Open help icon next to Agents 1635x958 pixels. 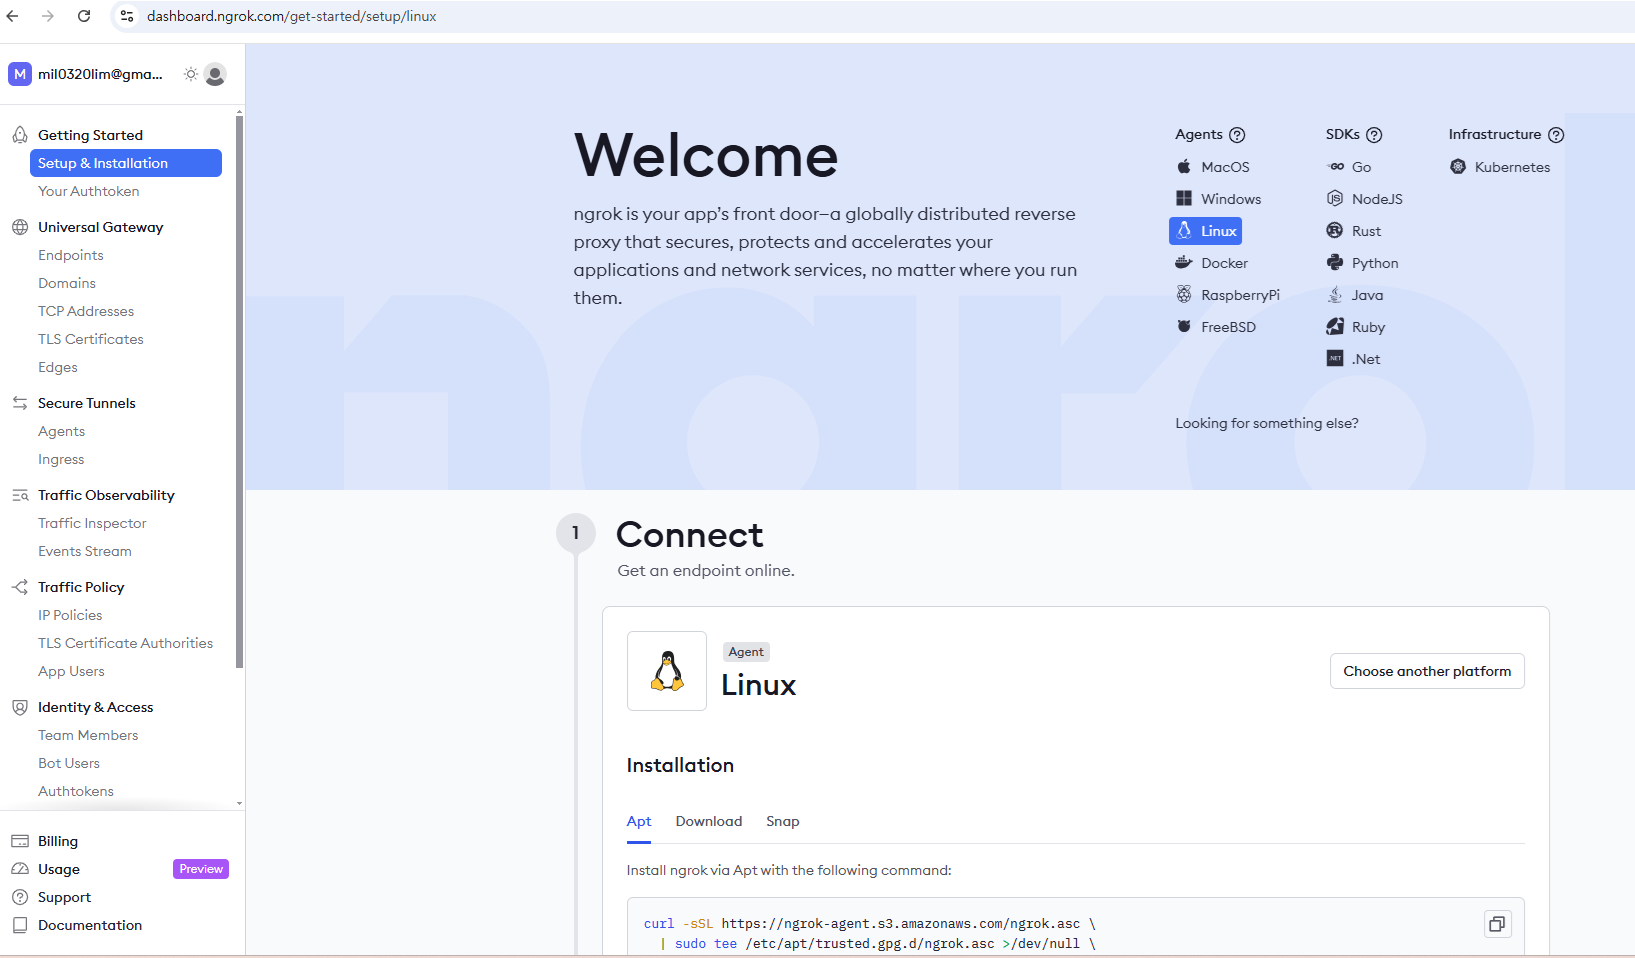click(x=1237, y=135)
